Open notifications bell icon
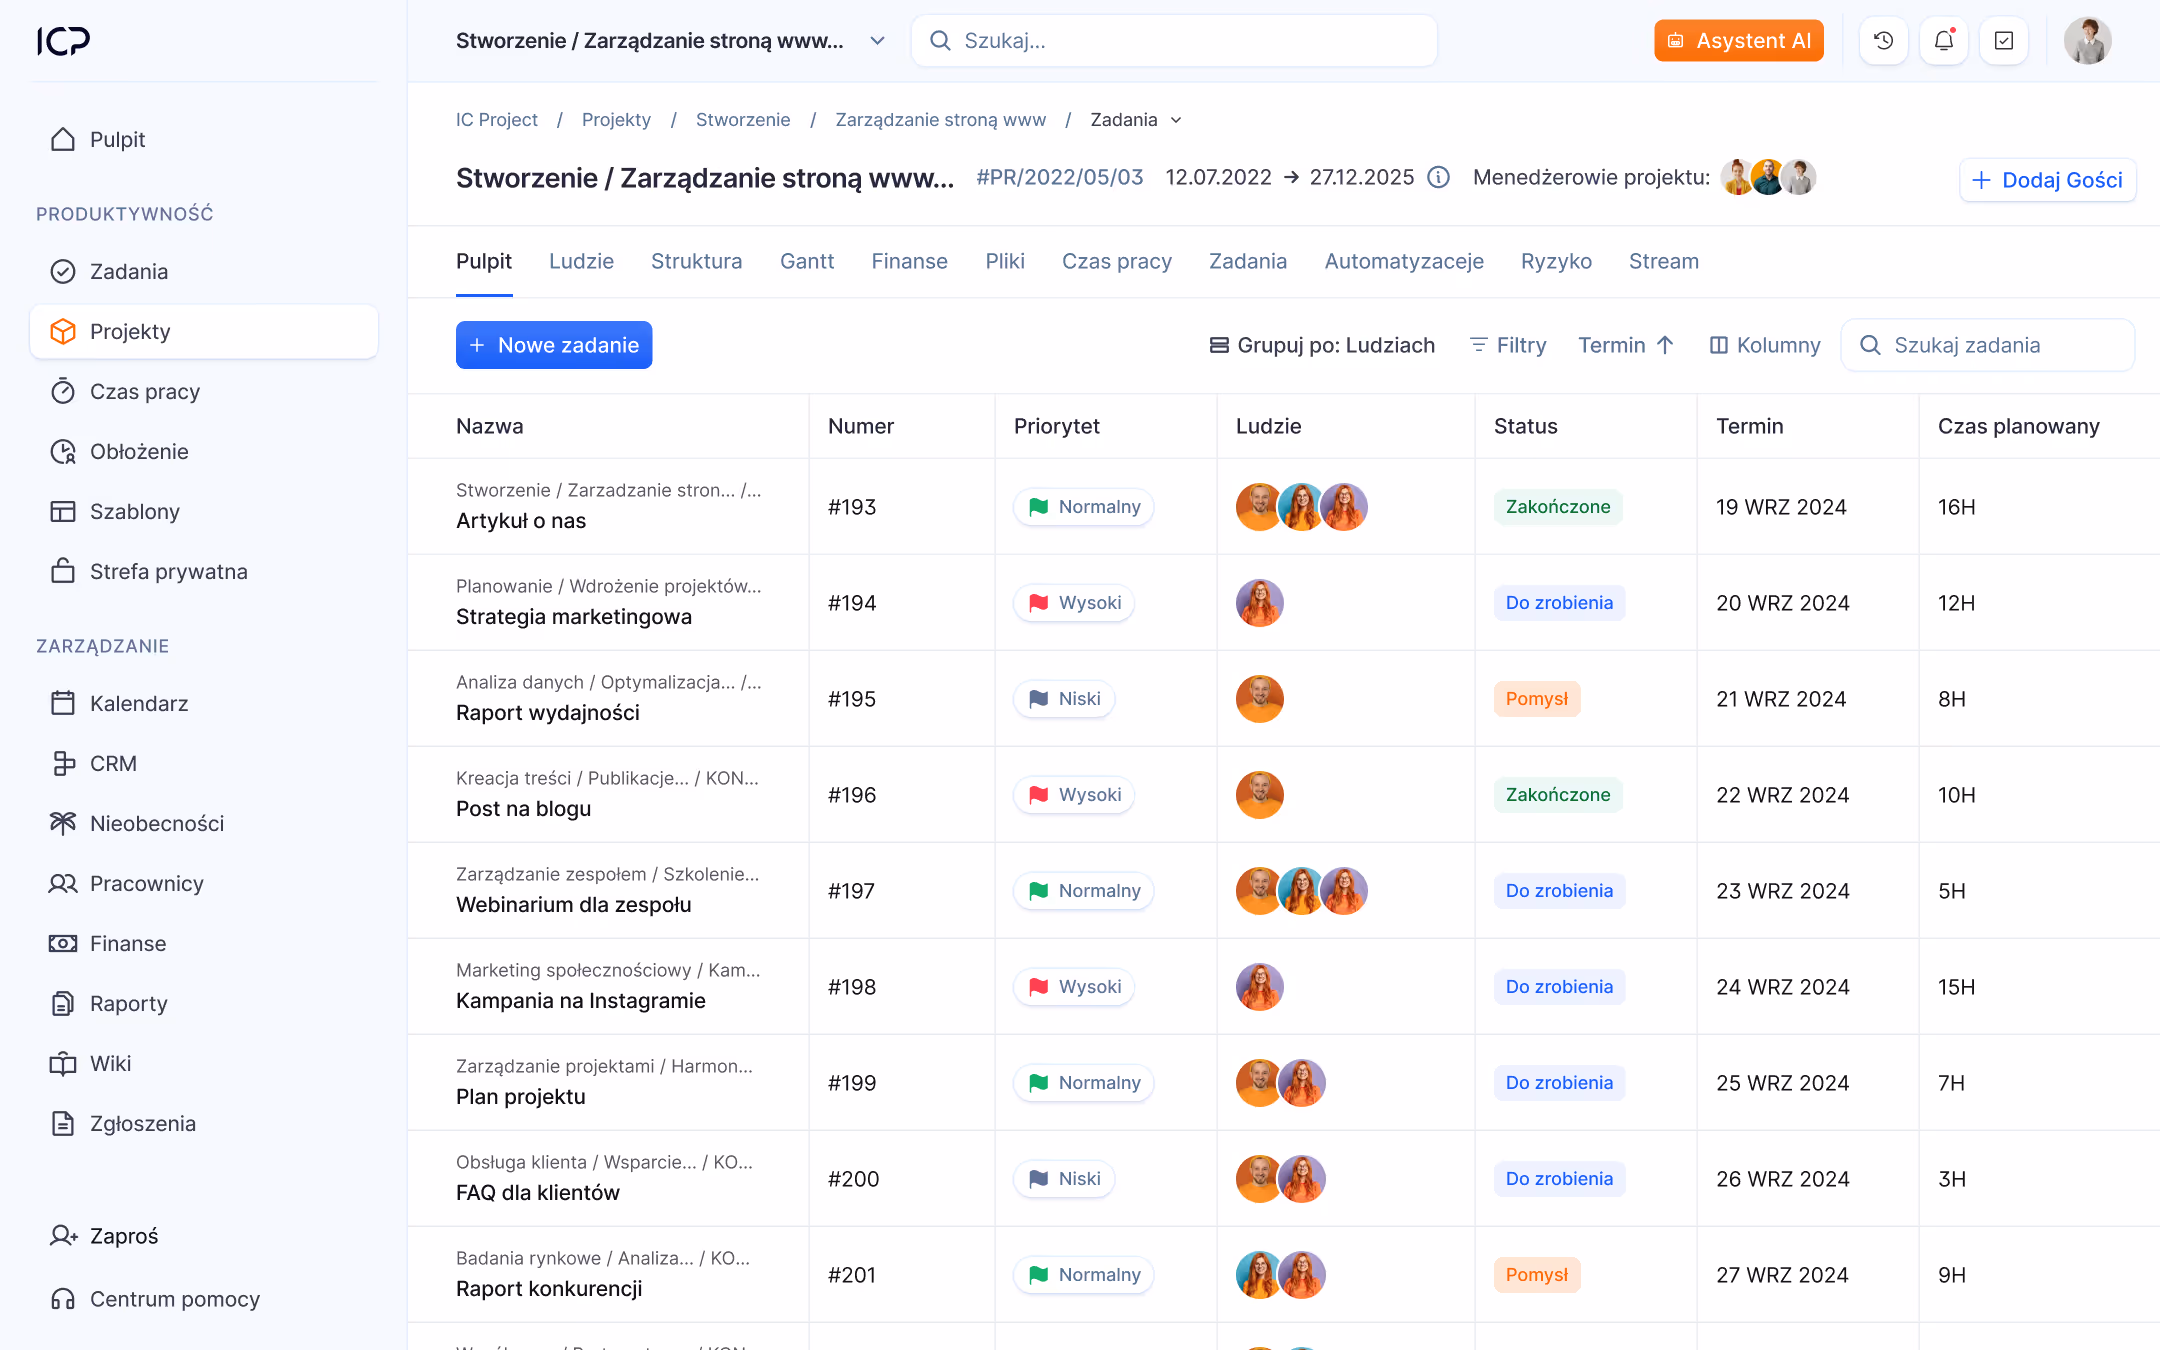The image size is (2160, 1350). click(x=1943, y=41)
